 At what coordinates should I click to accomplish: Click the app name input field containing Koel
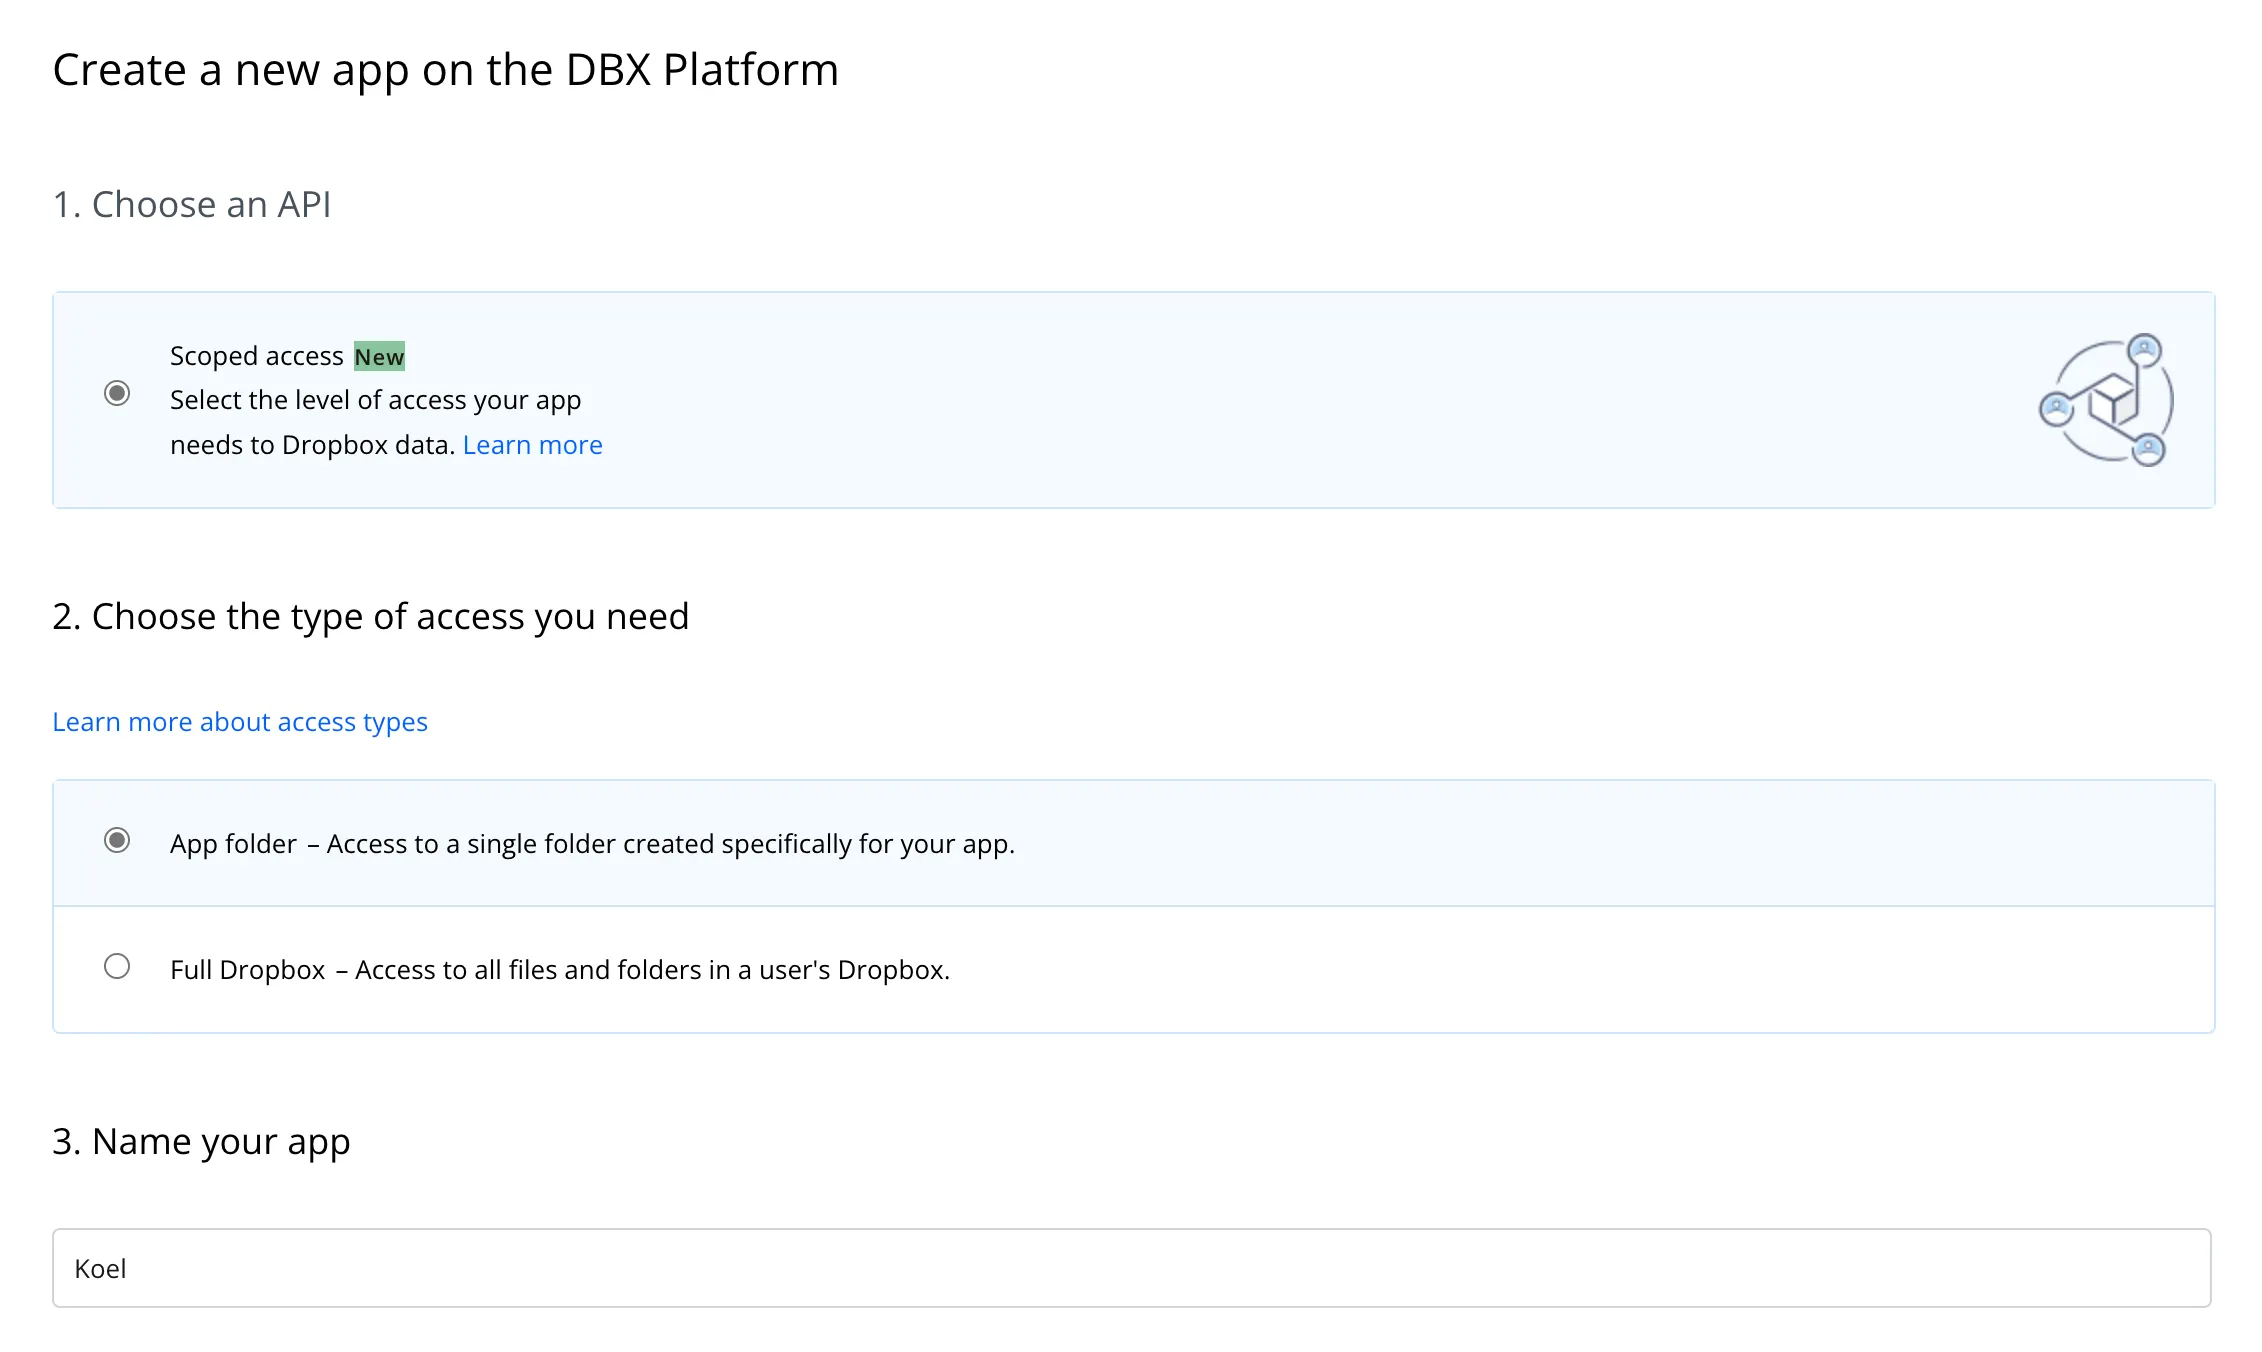[x=1132, y=1268]
